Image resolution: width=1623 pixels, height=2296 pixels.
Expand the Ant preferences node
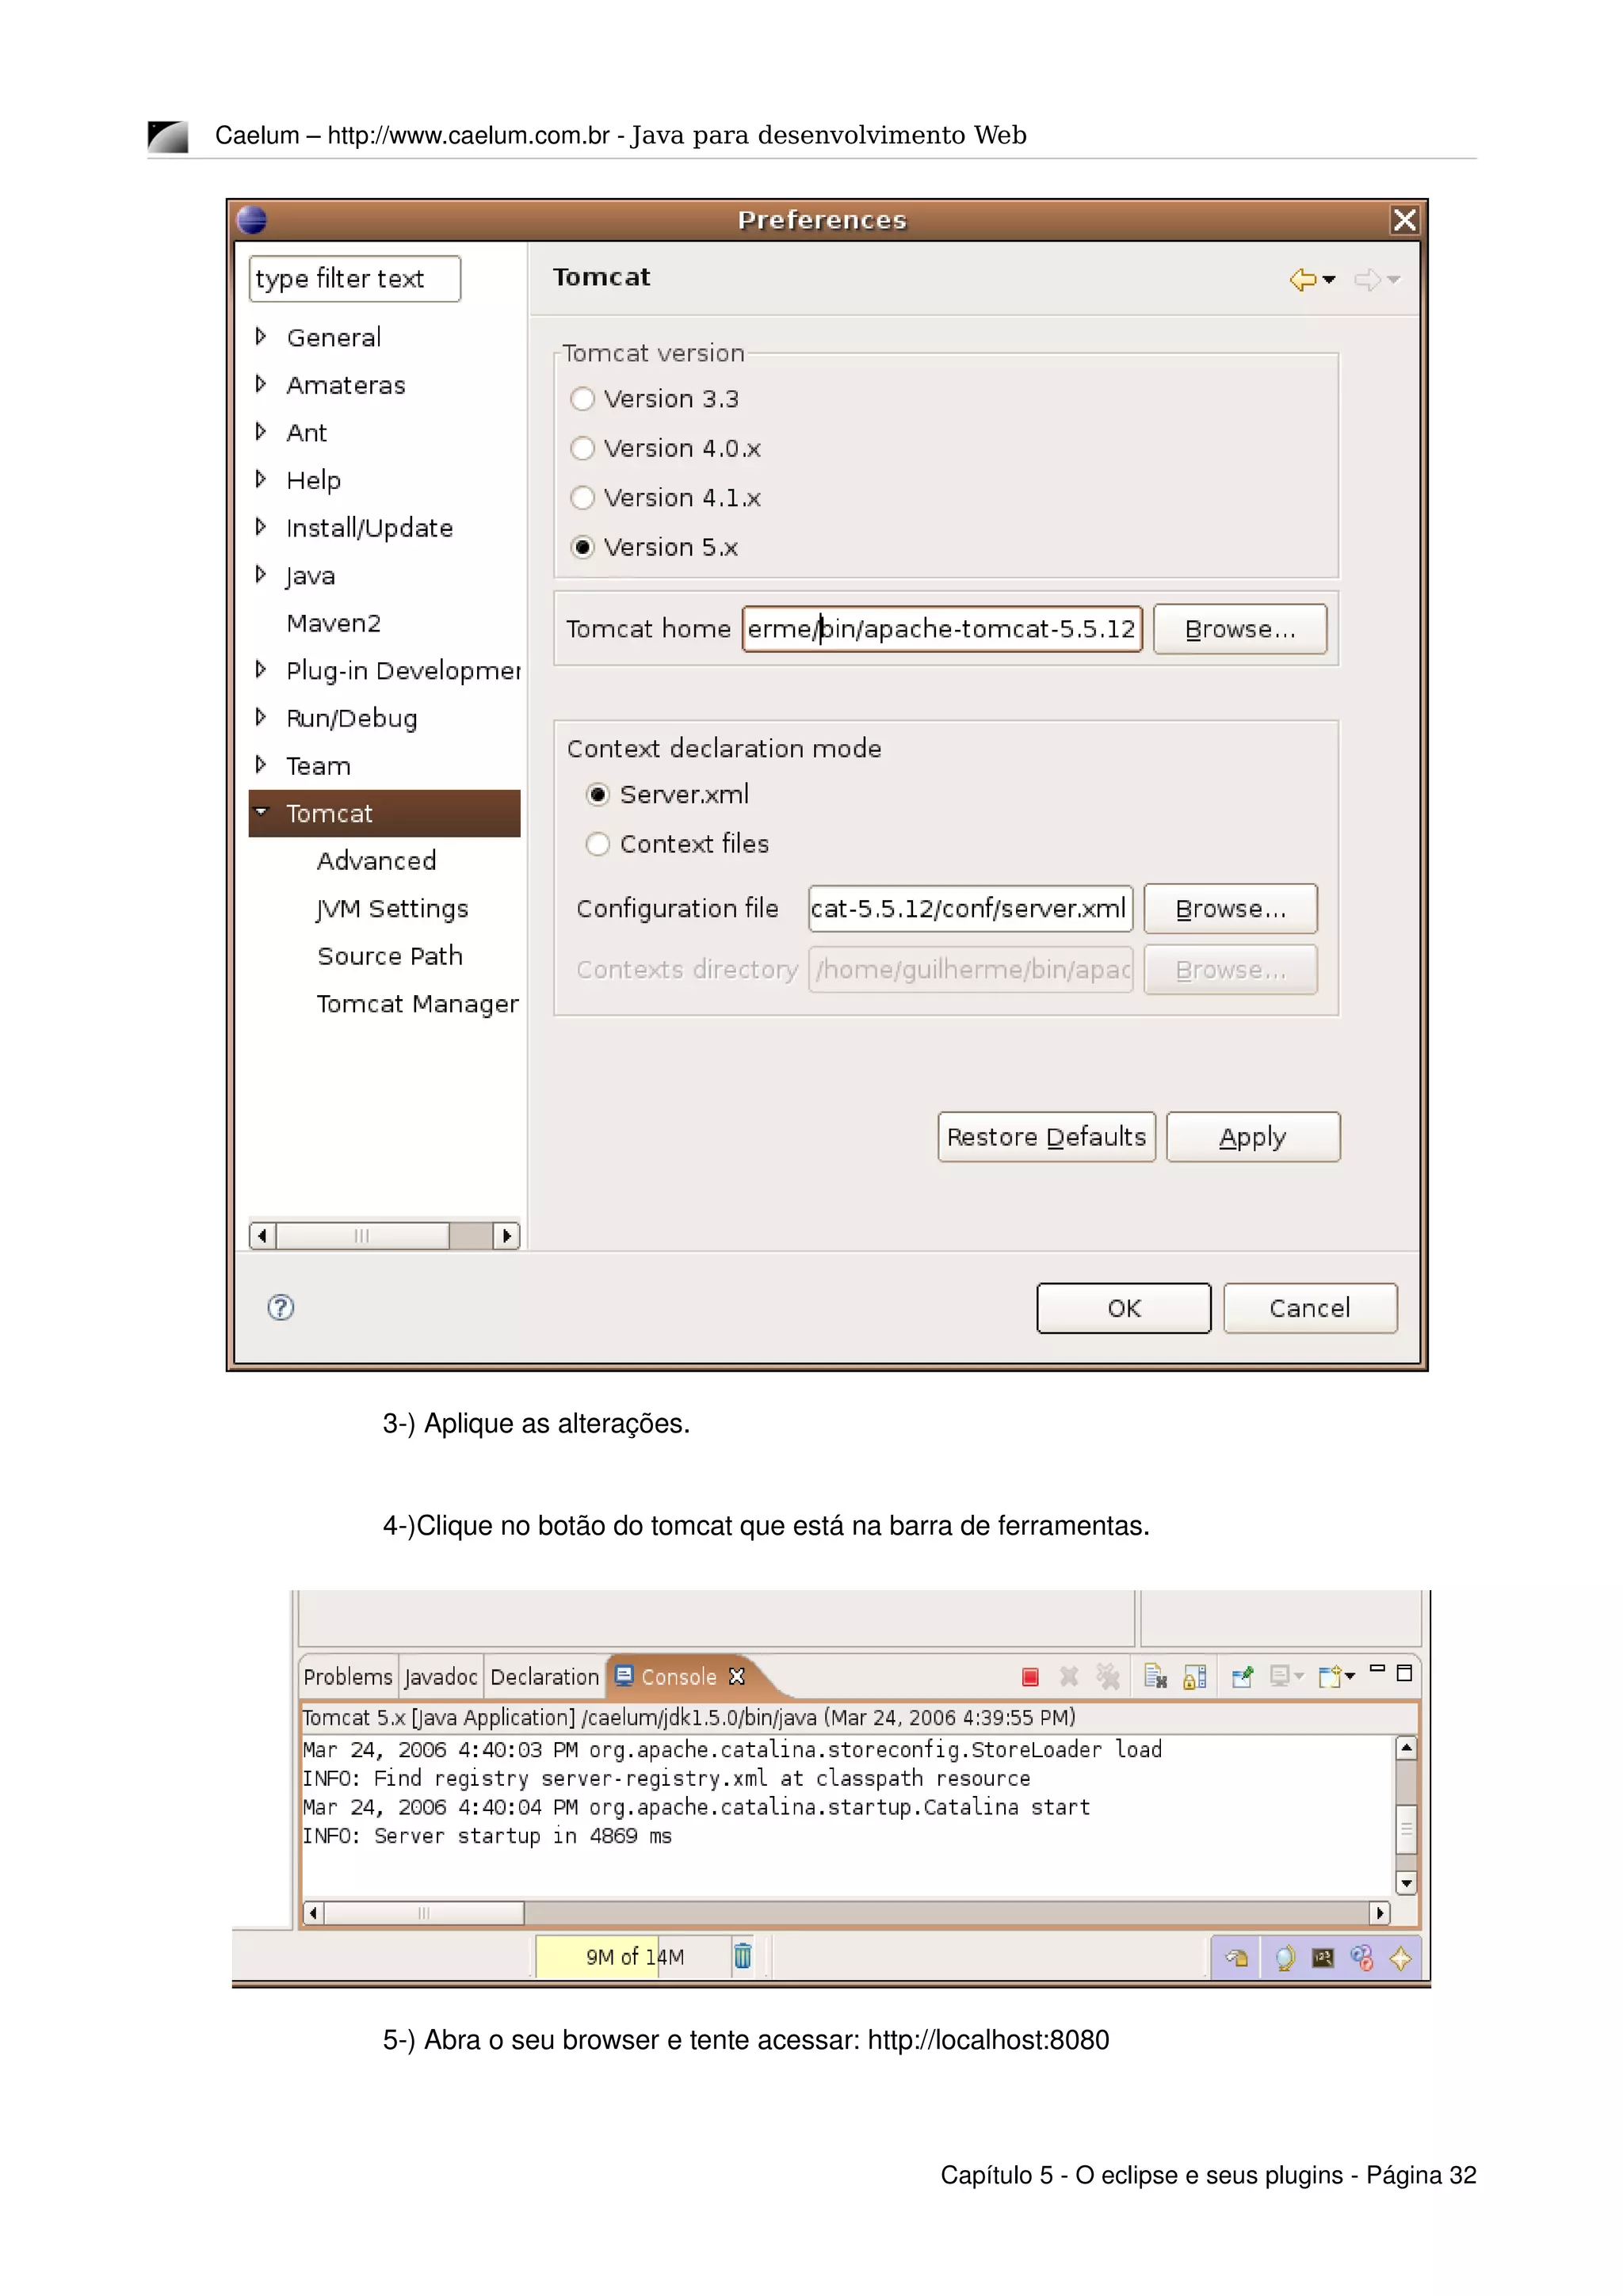pos(261,432)
